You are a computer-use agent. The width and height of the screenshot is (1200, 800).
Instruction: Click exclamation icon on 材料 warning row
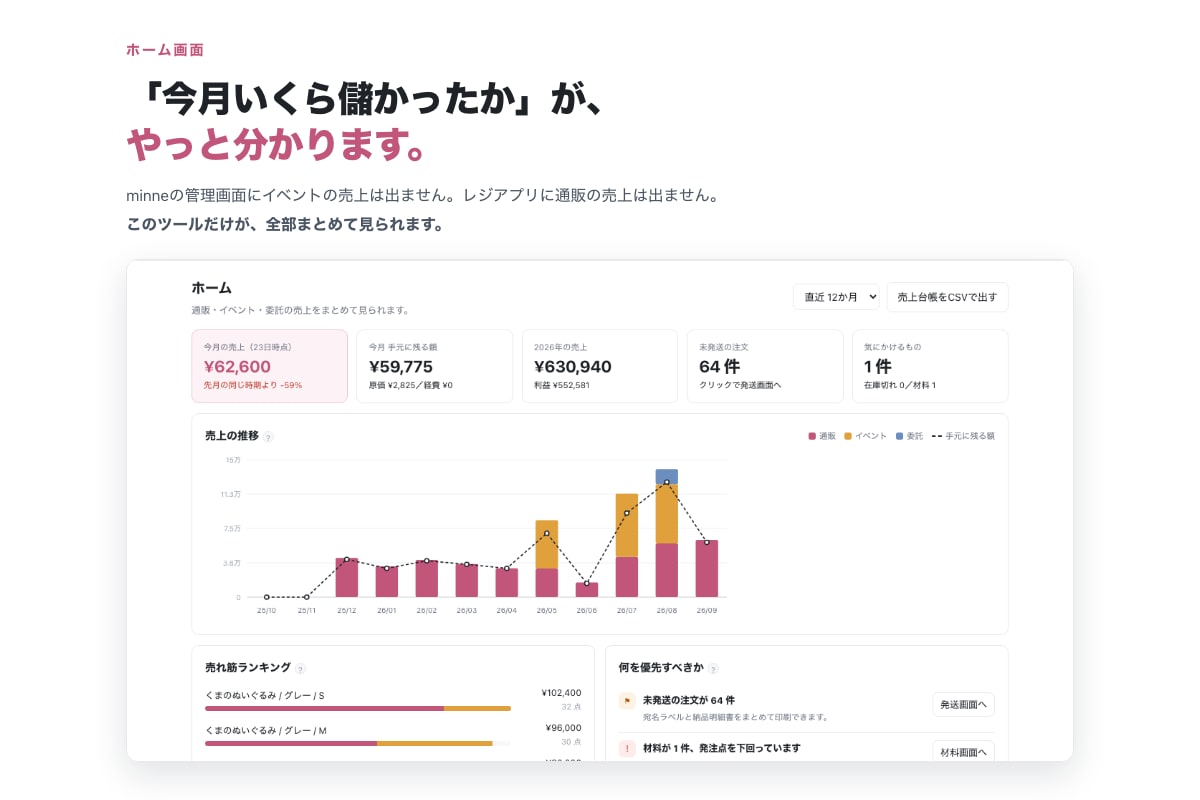(x=627, y=749)
